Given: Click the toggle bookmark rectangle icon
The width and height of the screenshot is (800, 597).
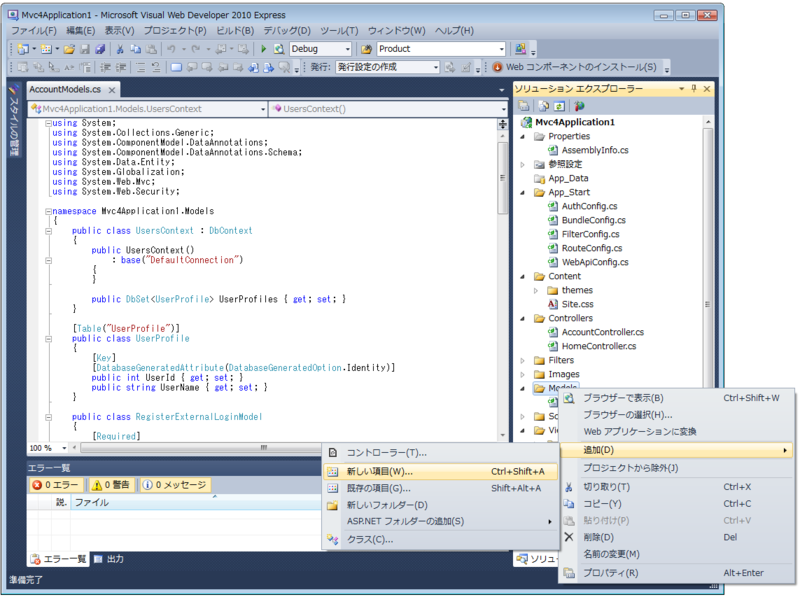Looking at the screenshot, I should point(177,67).
